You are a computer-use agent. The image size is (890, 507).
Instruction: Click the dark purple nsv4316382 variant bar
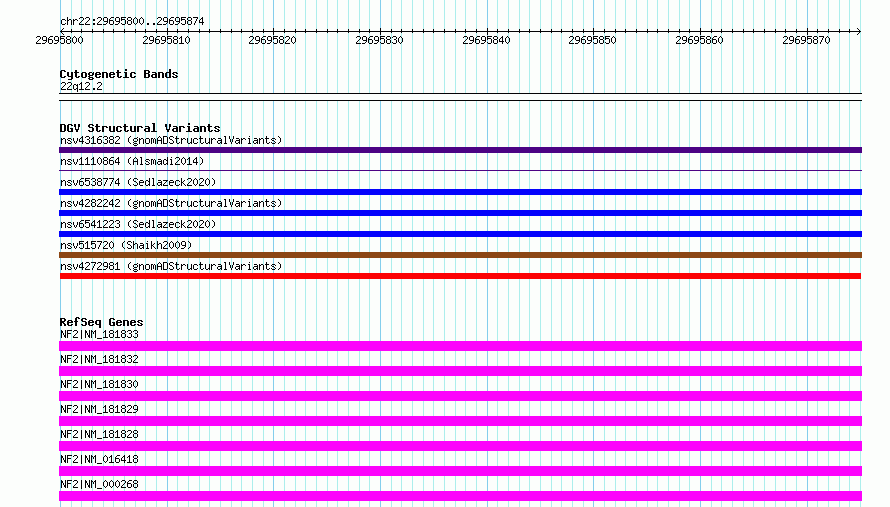460,150
